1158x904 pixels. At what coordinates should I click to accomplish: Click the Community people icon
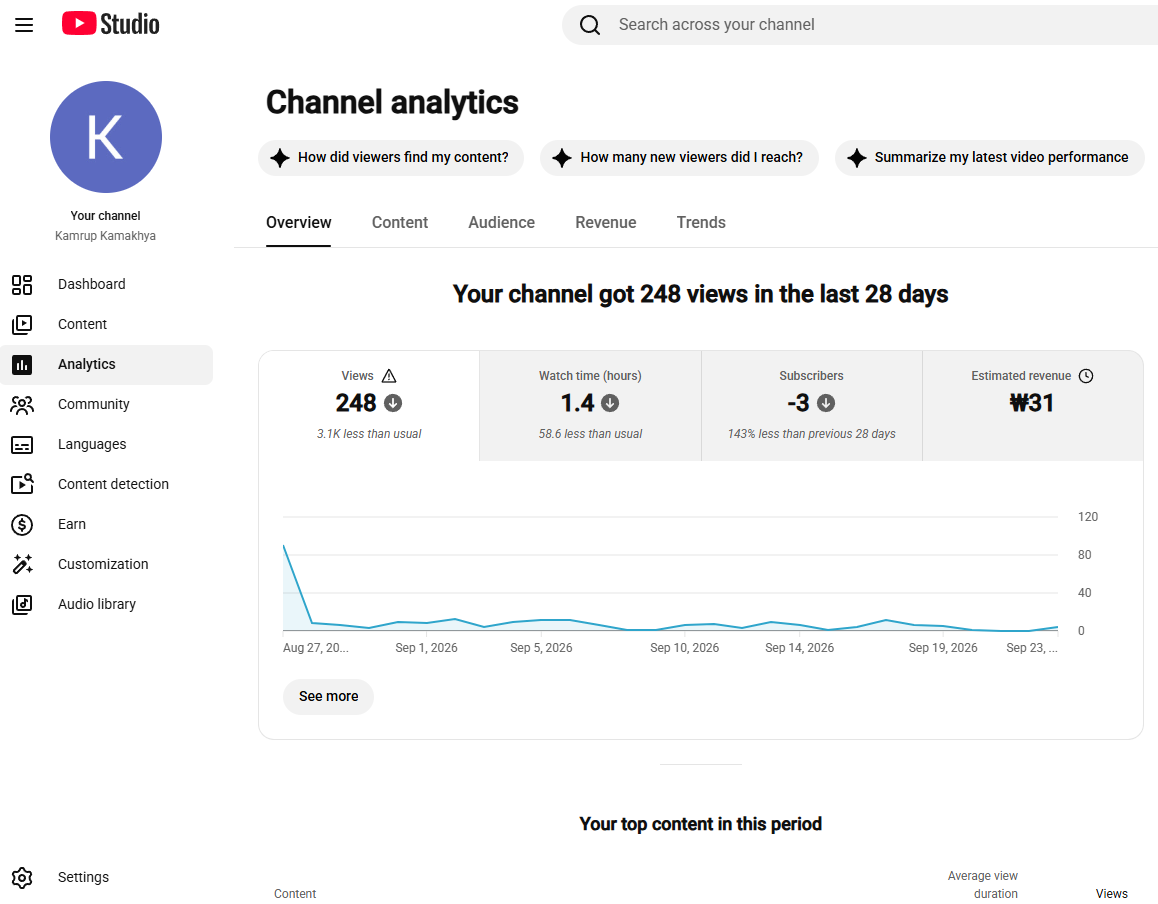point(22,405)
